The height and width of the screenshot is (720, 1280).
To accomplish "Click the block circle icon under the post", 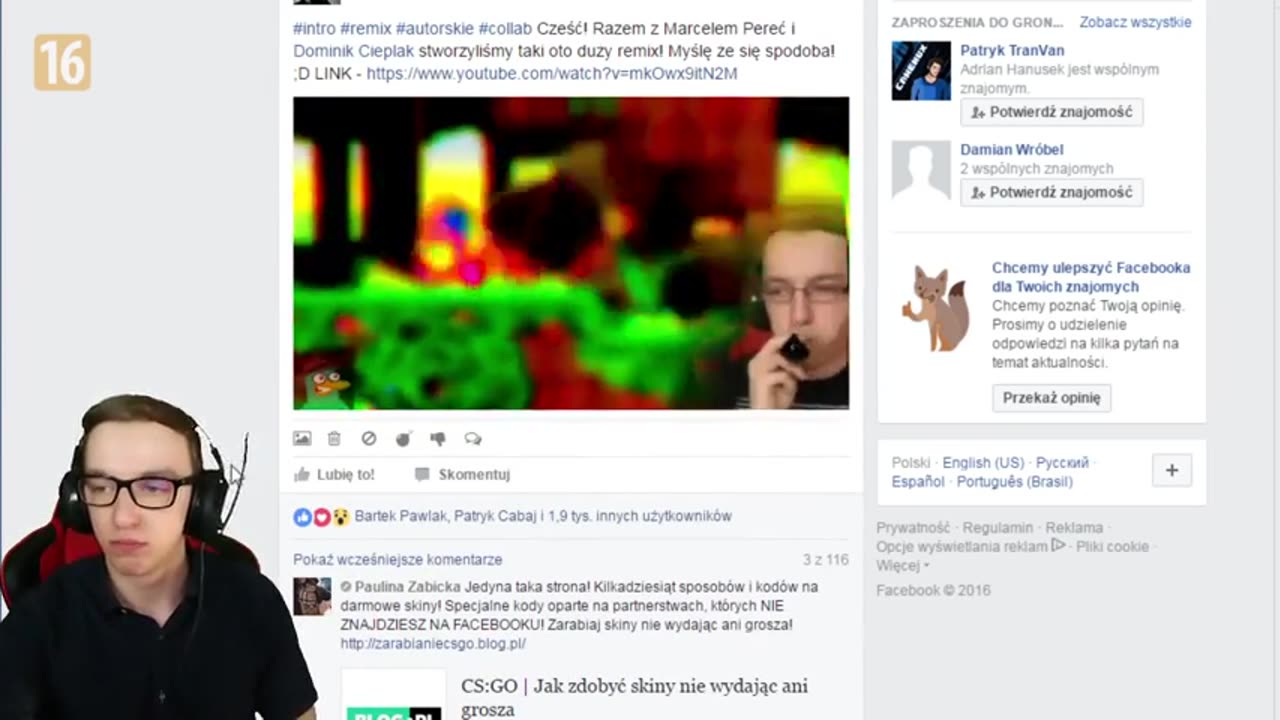I will coord(368,438).
